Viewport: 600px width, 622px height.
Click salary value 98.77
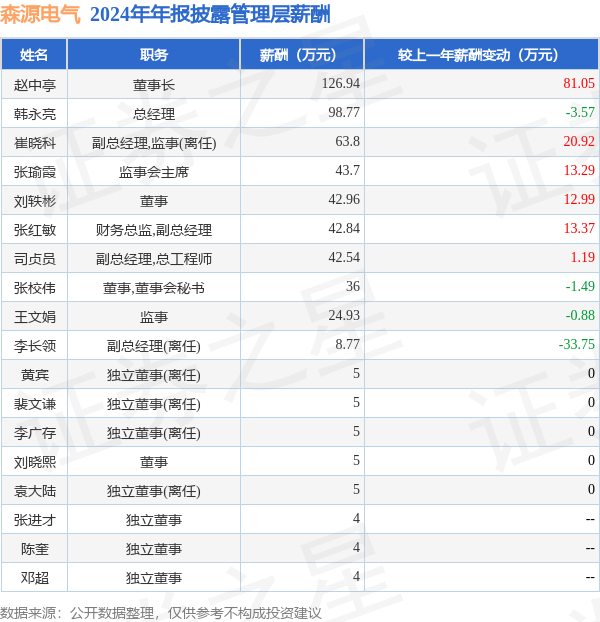tap(344, 112)
